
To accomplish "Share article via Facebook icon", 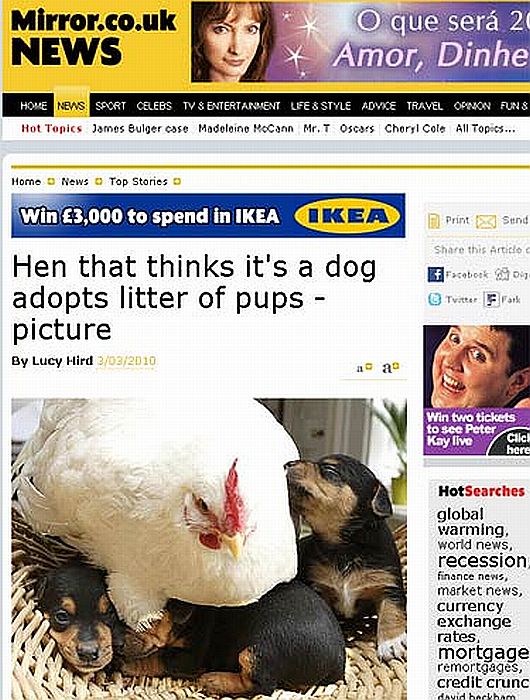I will tap(435, 275).
